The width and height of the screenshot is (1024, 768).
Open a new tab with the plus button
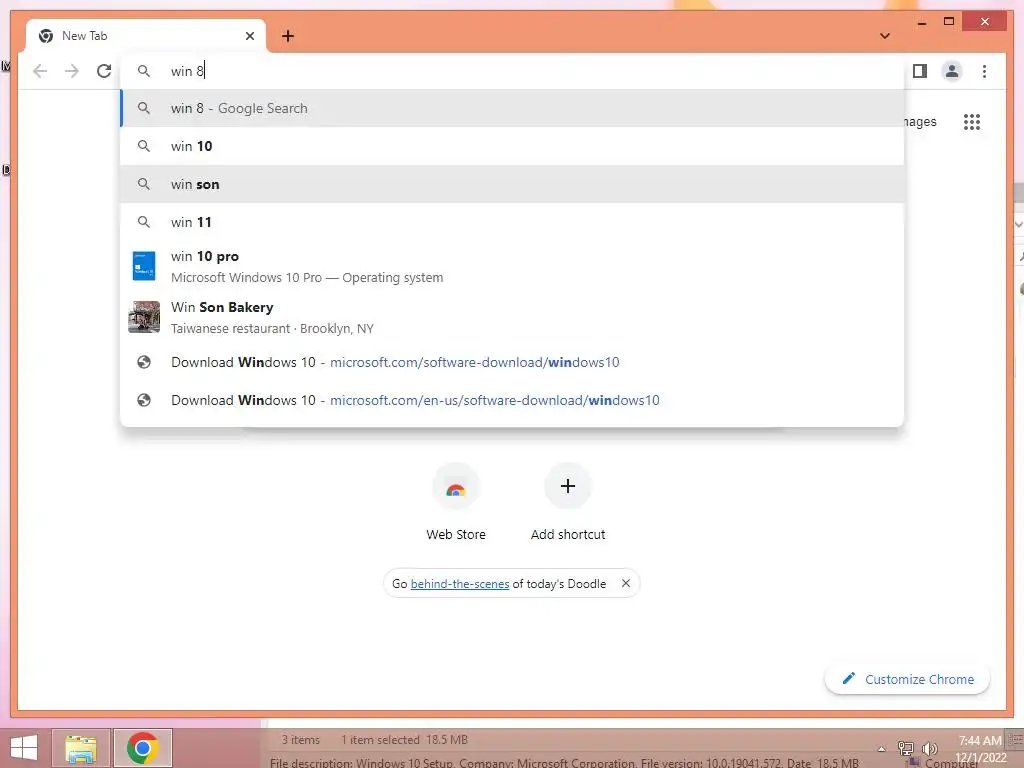tap(288, 36)
